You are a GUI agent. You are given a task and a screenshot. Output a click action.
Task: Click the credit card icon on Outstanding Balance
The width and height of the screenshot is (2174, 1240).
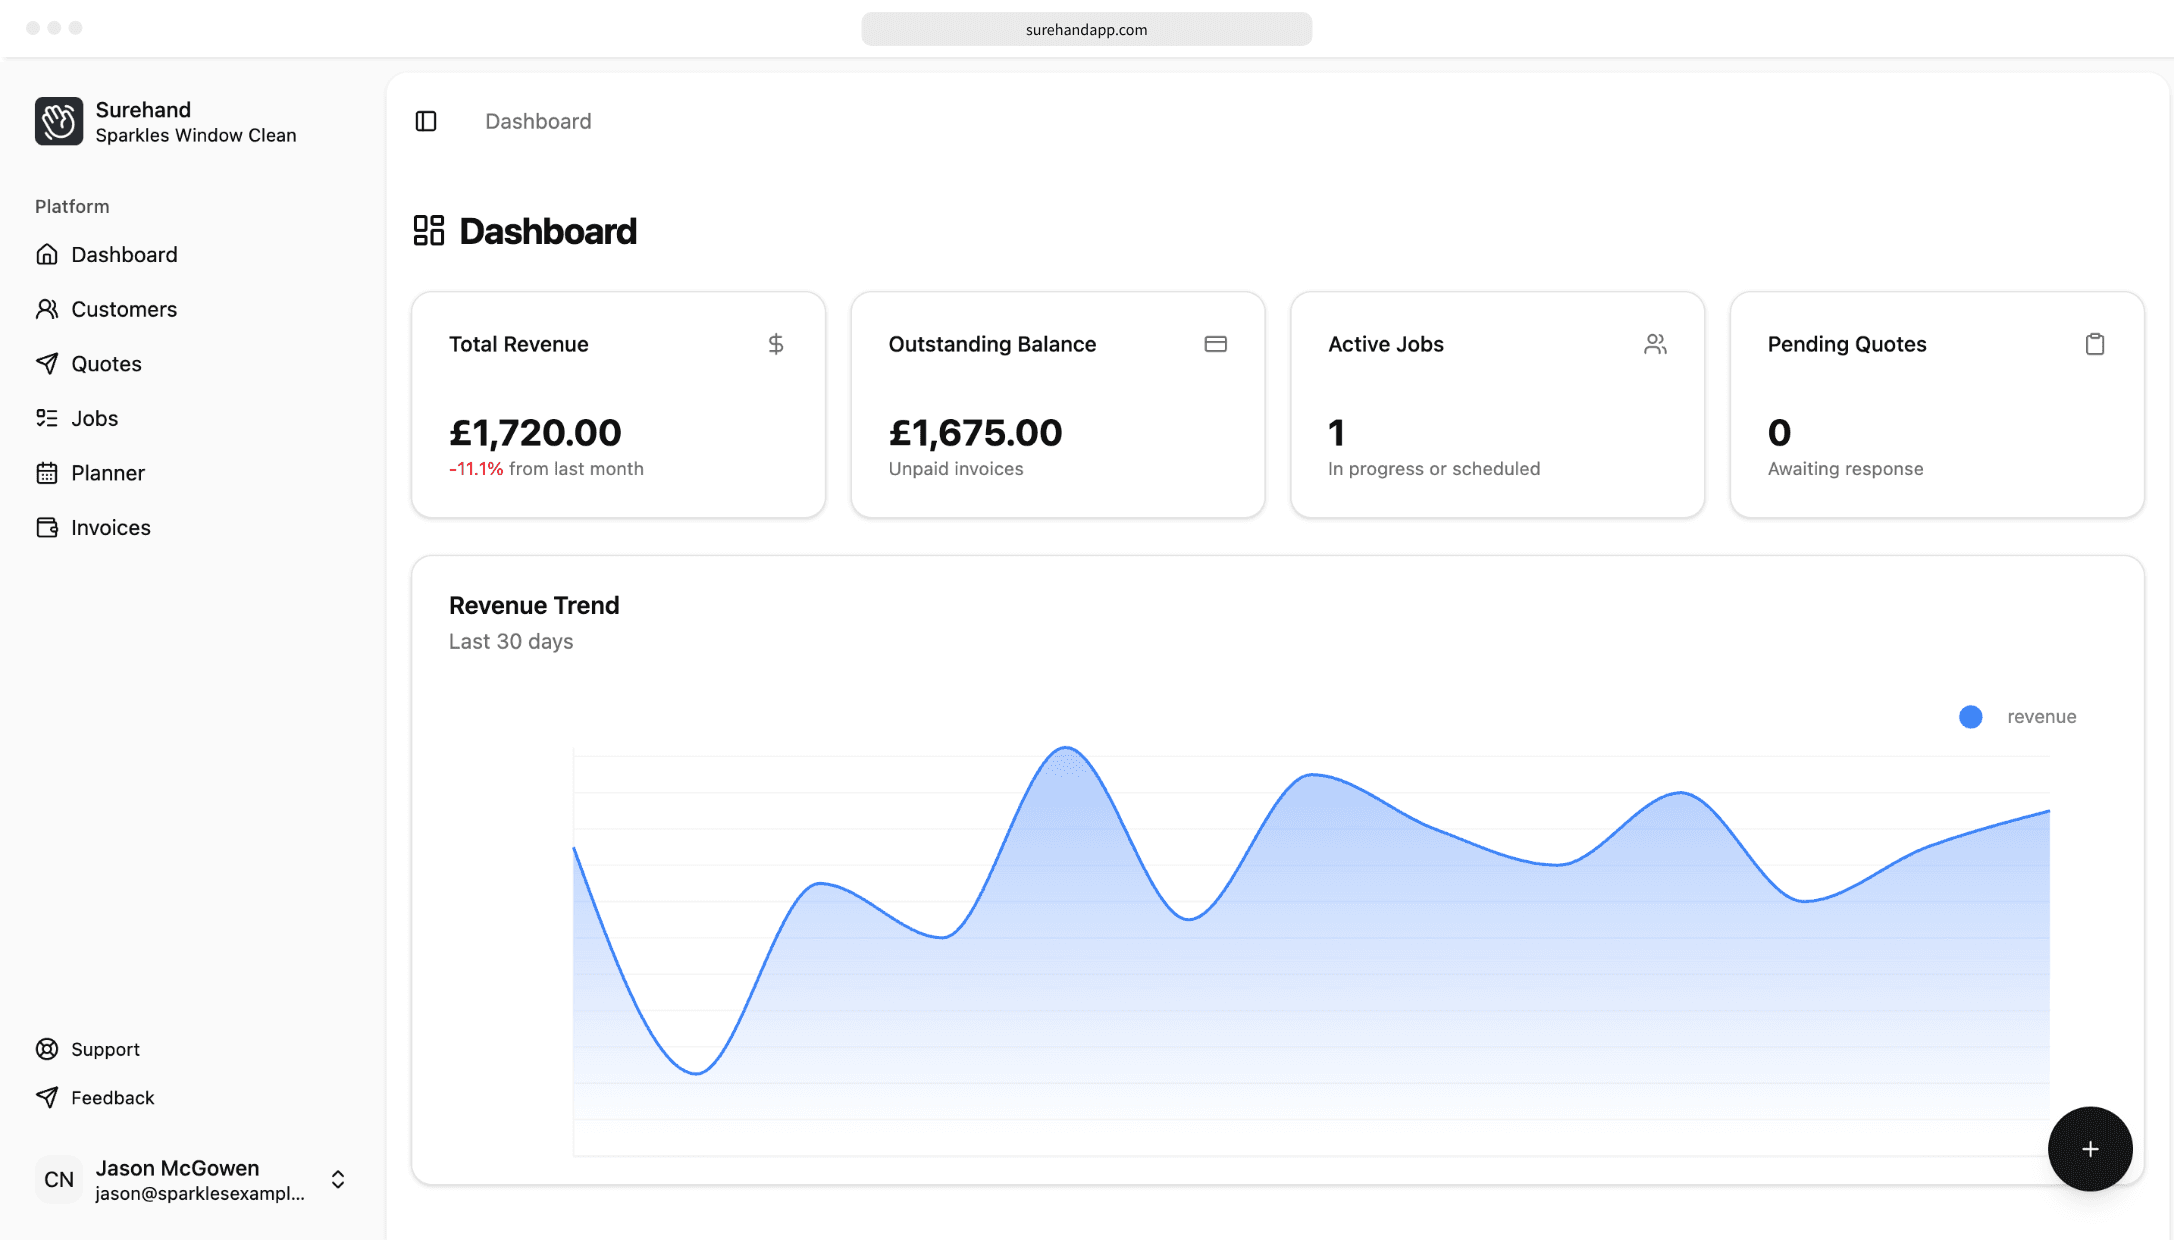click(1215, 344)
